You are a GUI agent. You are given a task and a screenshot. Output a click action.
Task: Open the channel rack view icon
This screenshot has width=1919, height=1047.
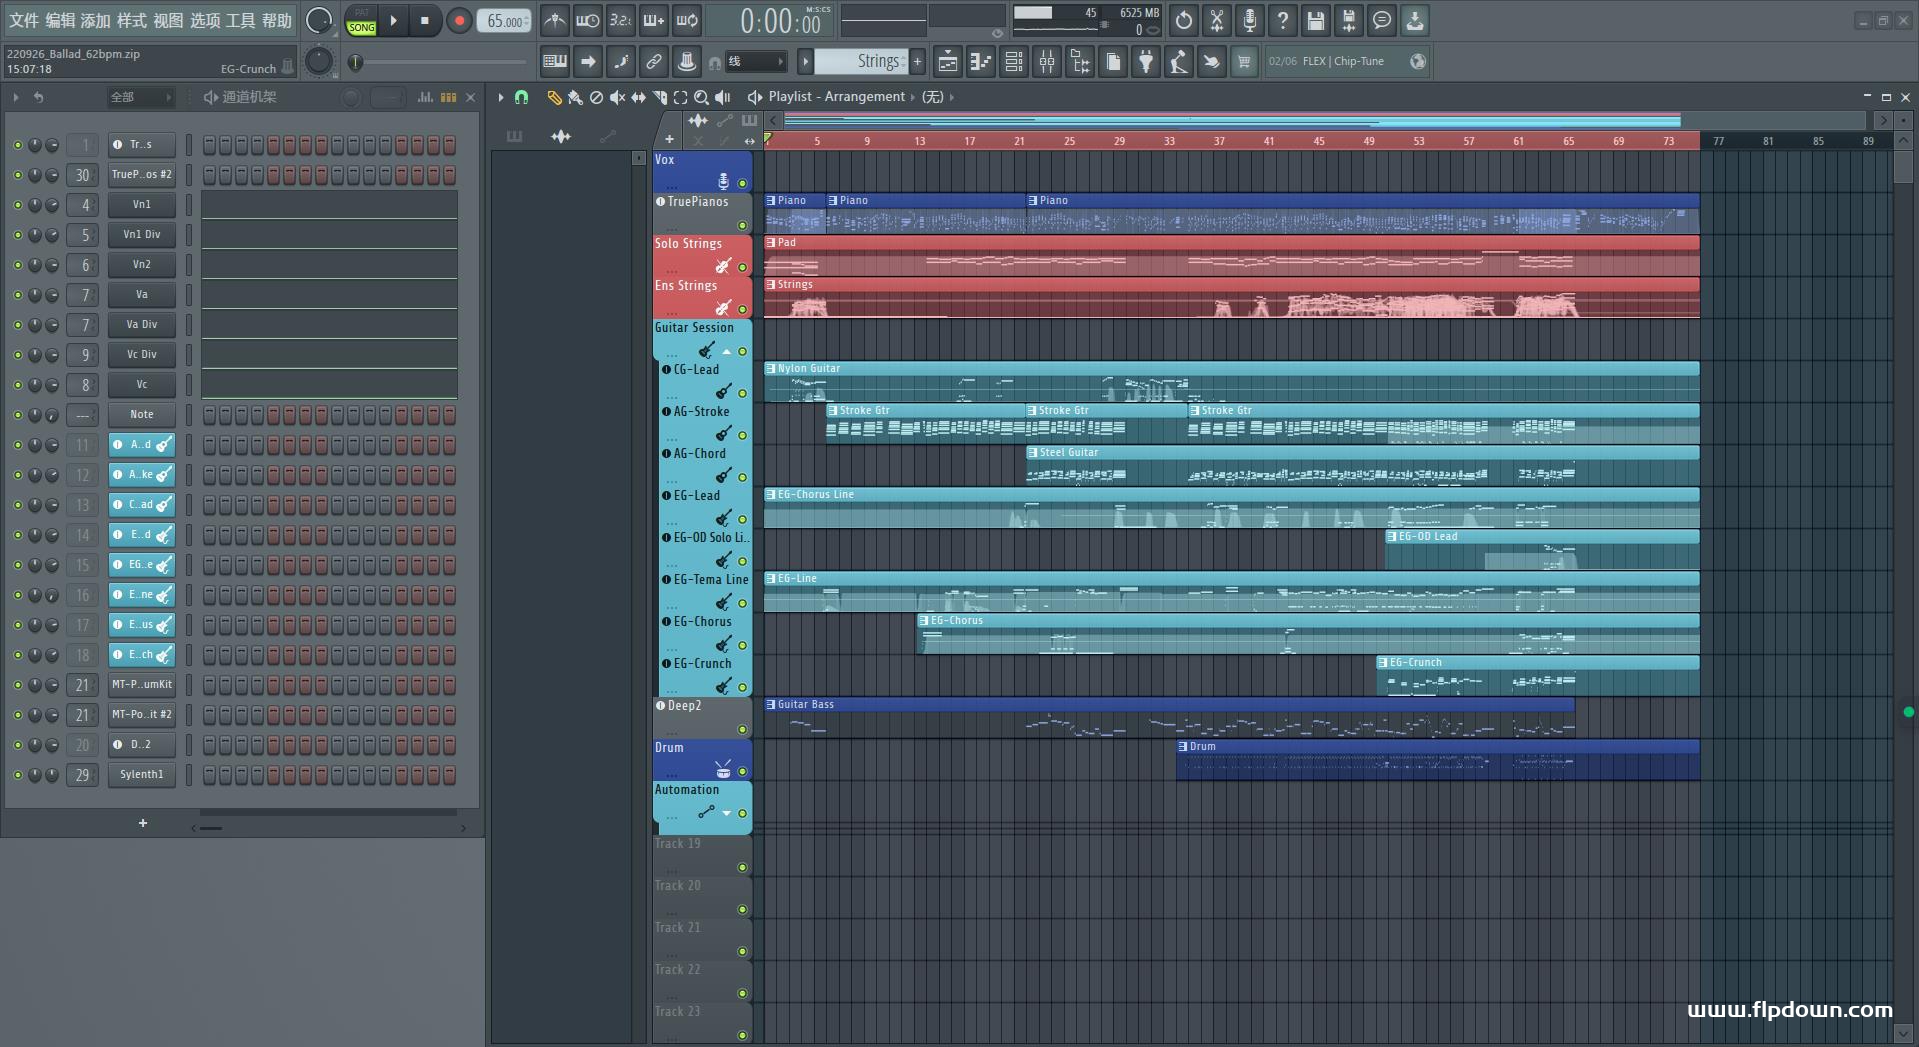[x=1014, y=62]
